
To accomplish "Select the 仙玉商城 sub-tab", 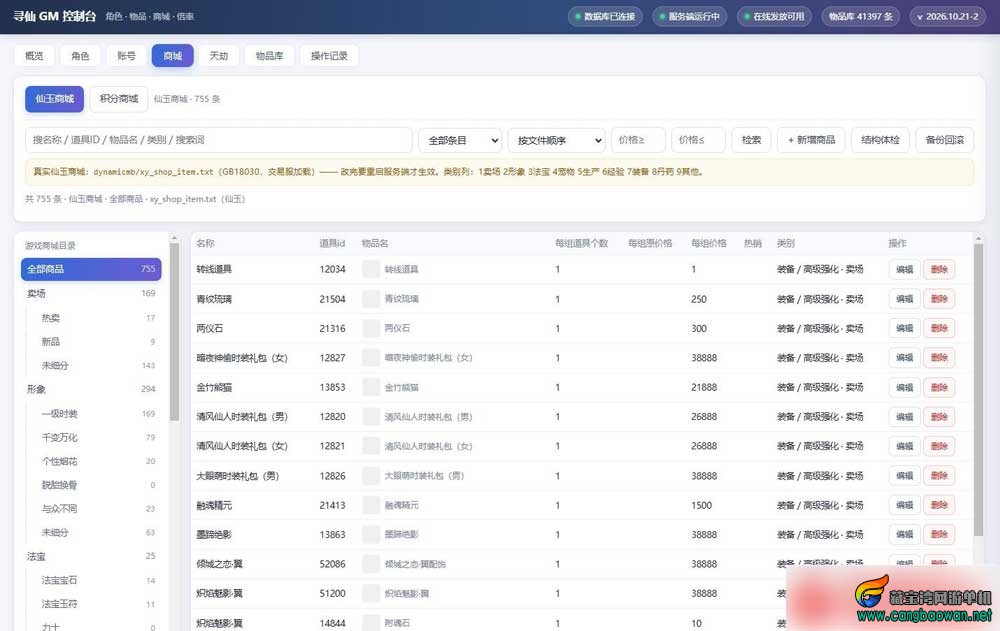I will [54, 99].
